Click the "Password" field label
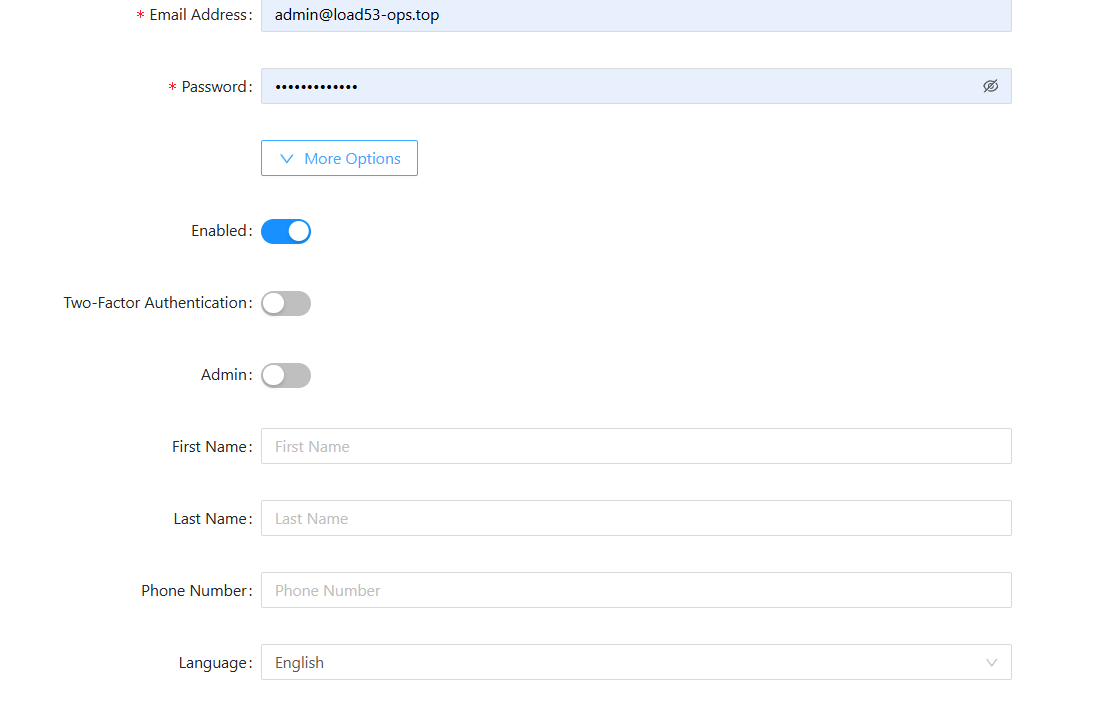Viewport: 1106px width, 705px height. (x=214, y=87)
